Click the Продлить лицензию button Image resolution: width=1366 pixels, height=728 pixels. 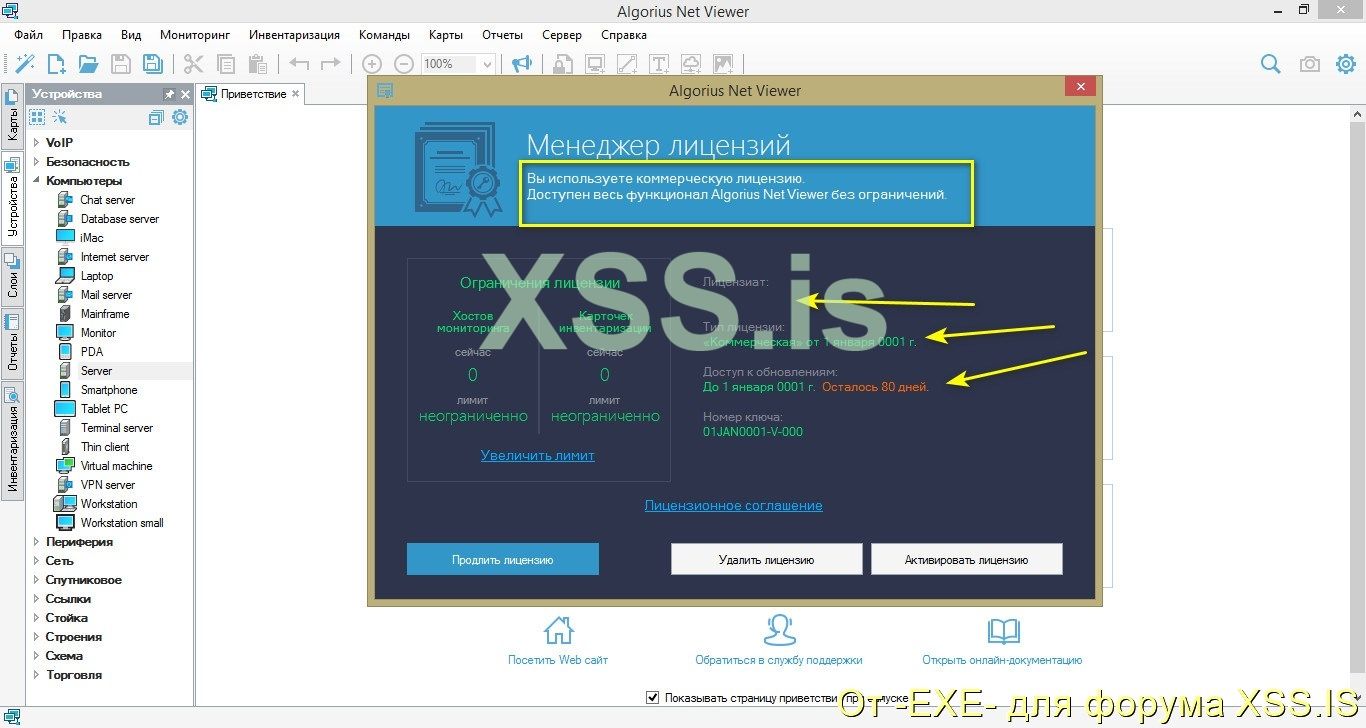pos(502,560)
